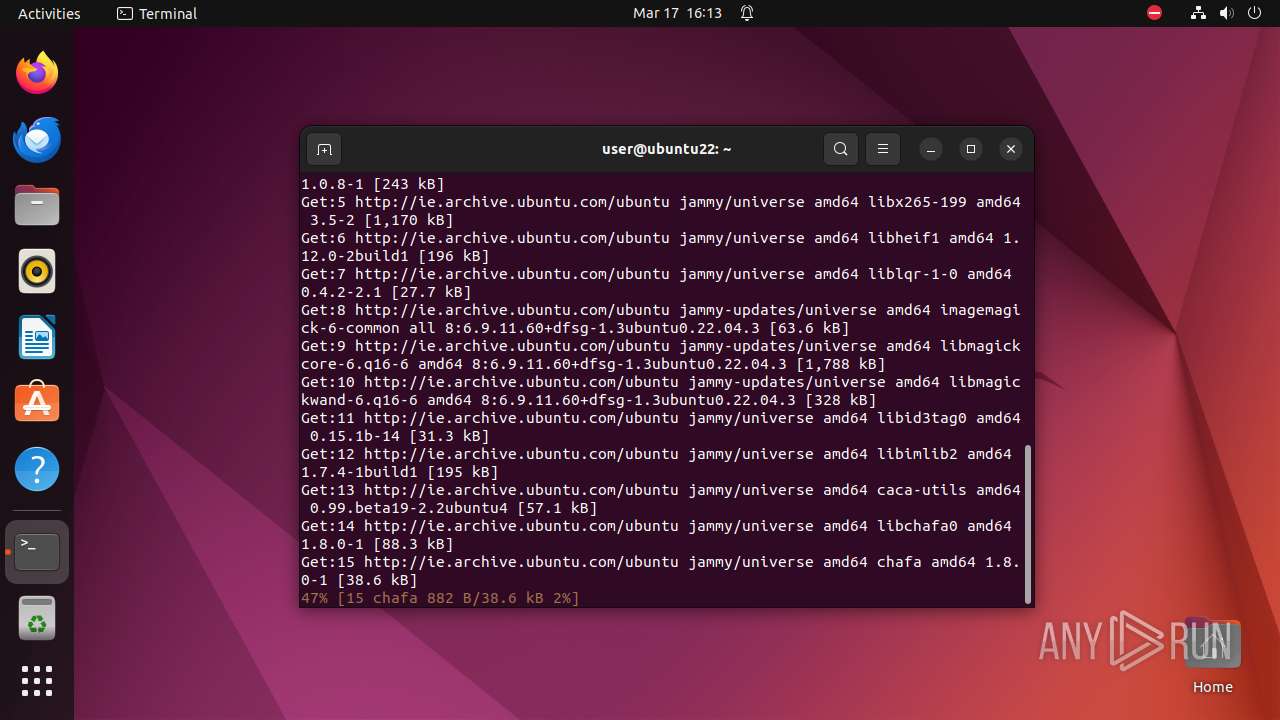Click the 'Get:13' caca-utils line

661,499
